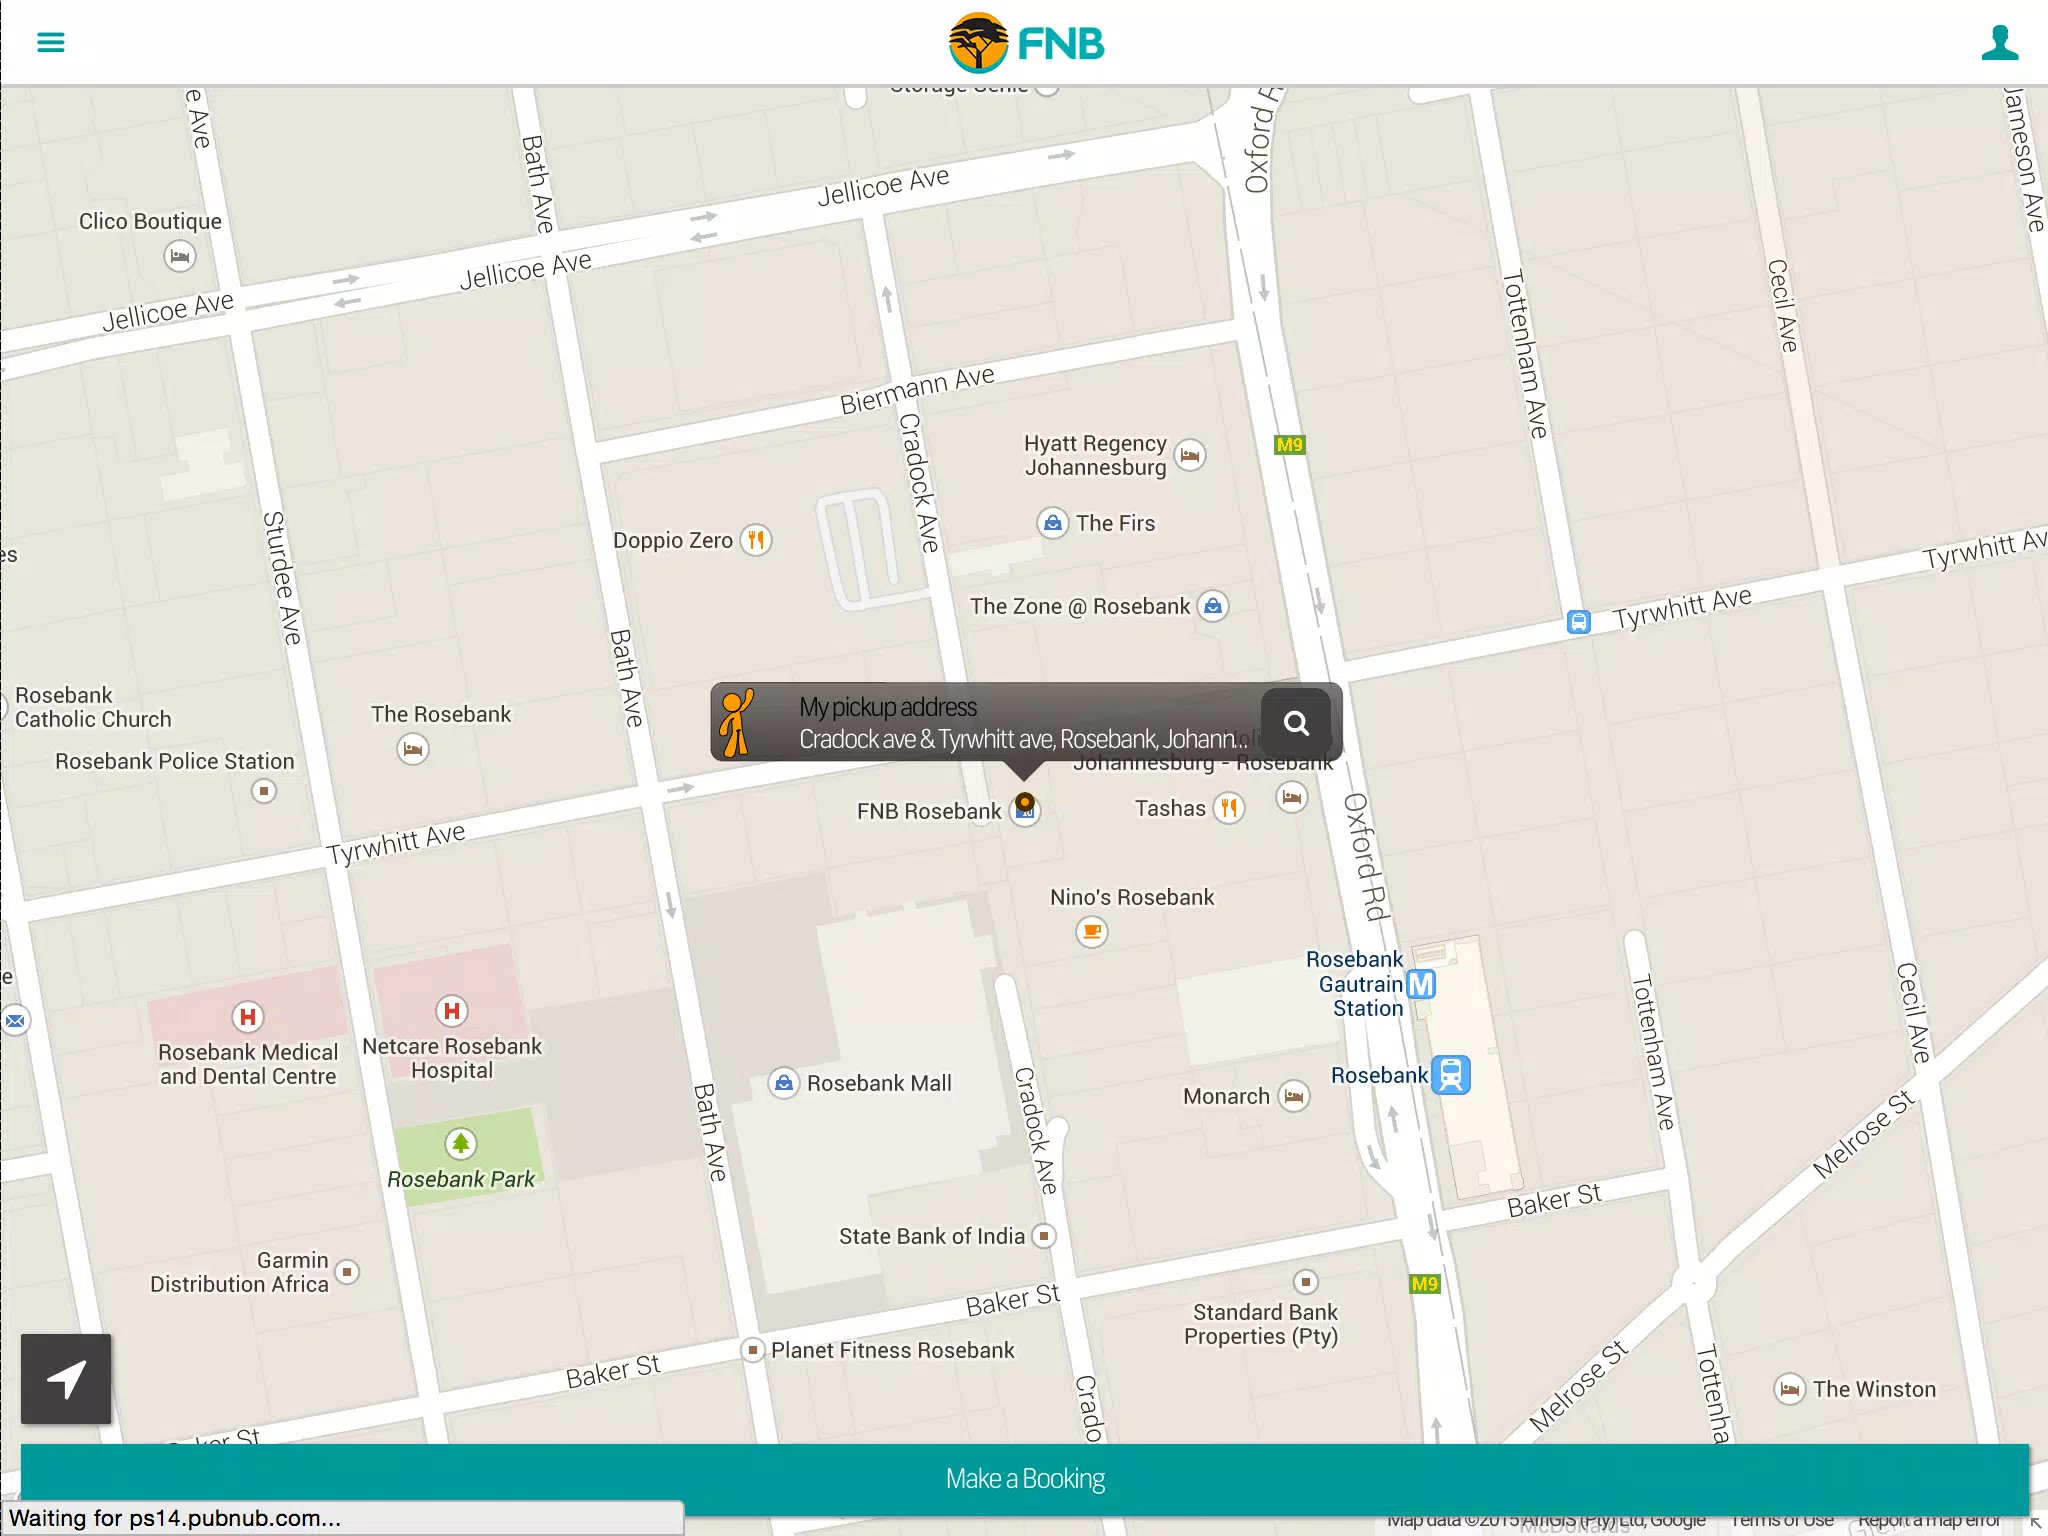The height and width of the screenshot is (1536, 2048).
Task: Select the bus stop icon on Tyrwhitt Ave
Action: (x=1578, y=622)
